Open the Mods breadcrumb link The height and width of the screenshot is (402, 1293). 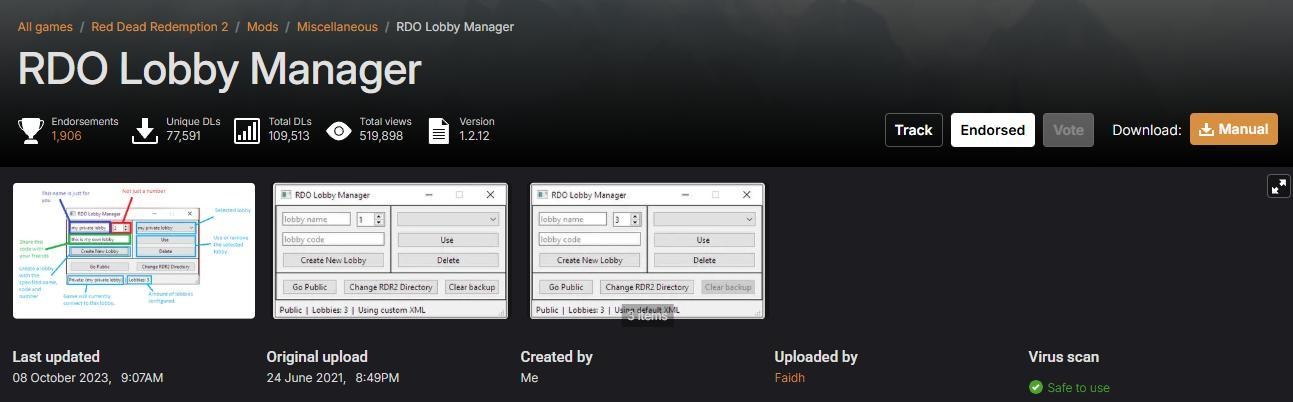(x=263, y=27)
